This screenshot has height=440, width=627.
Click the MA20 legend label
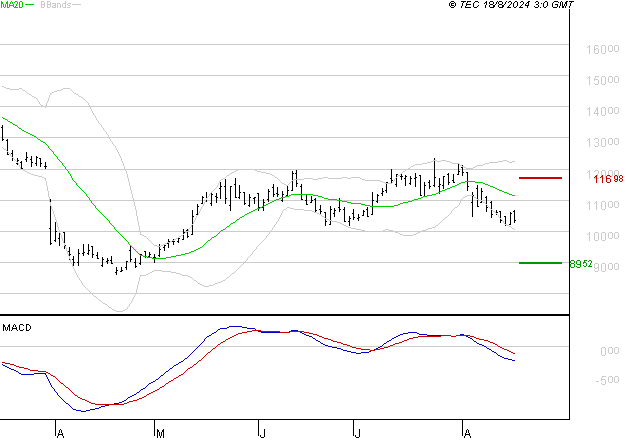click(12, 5)
